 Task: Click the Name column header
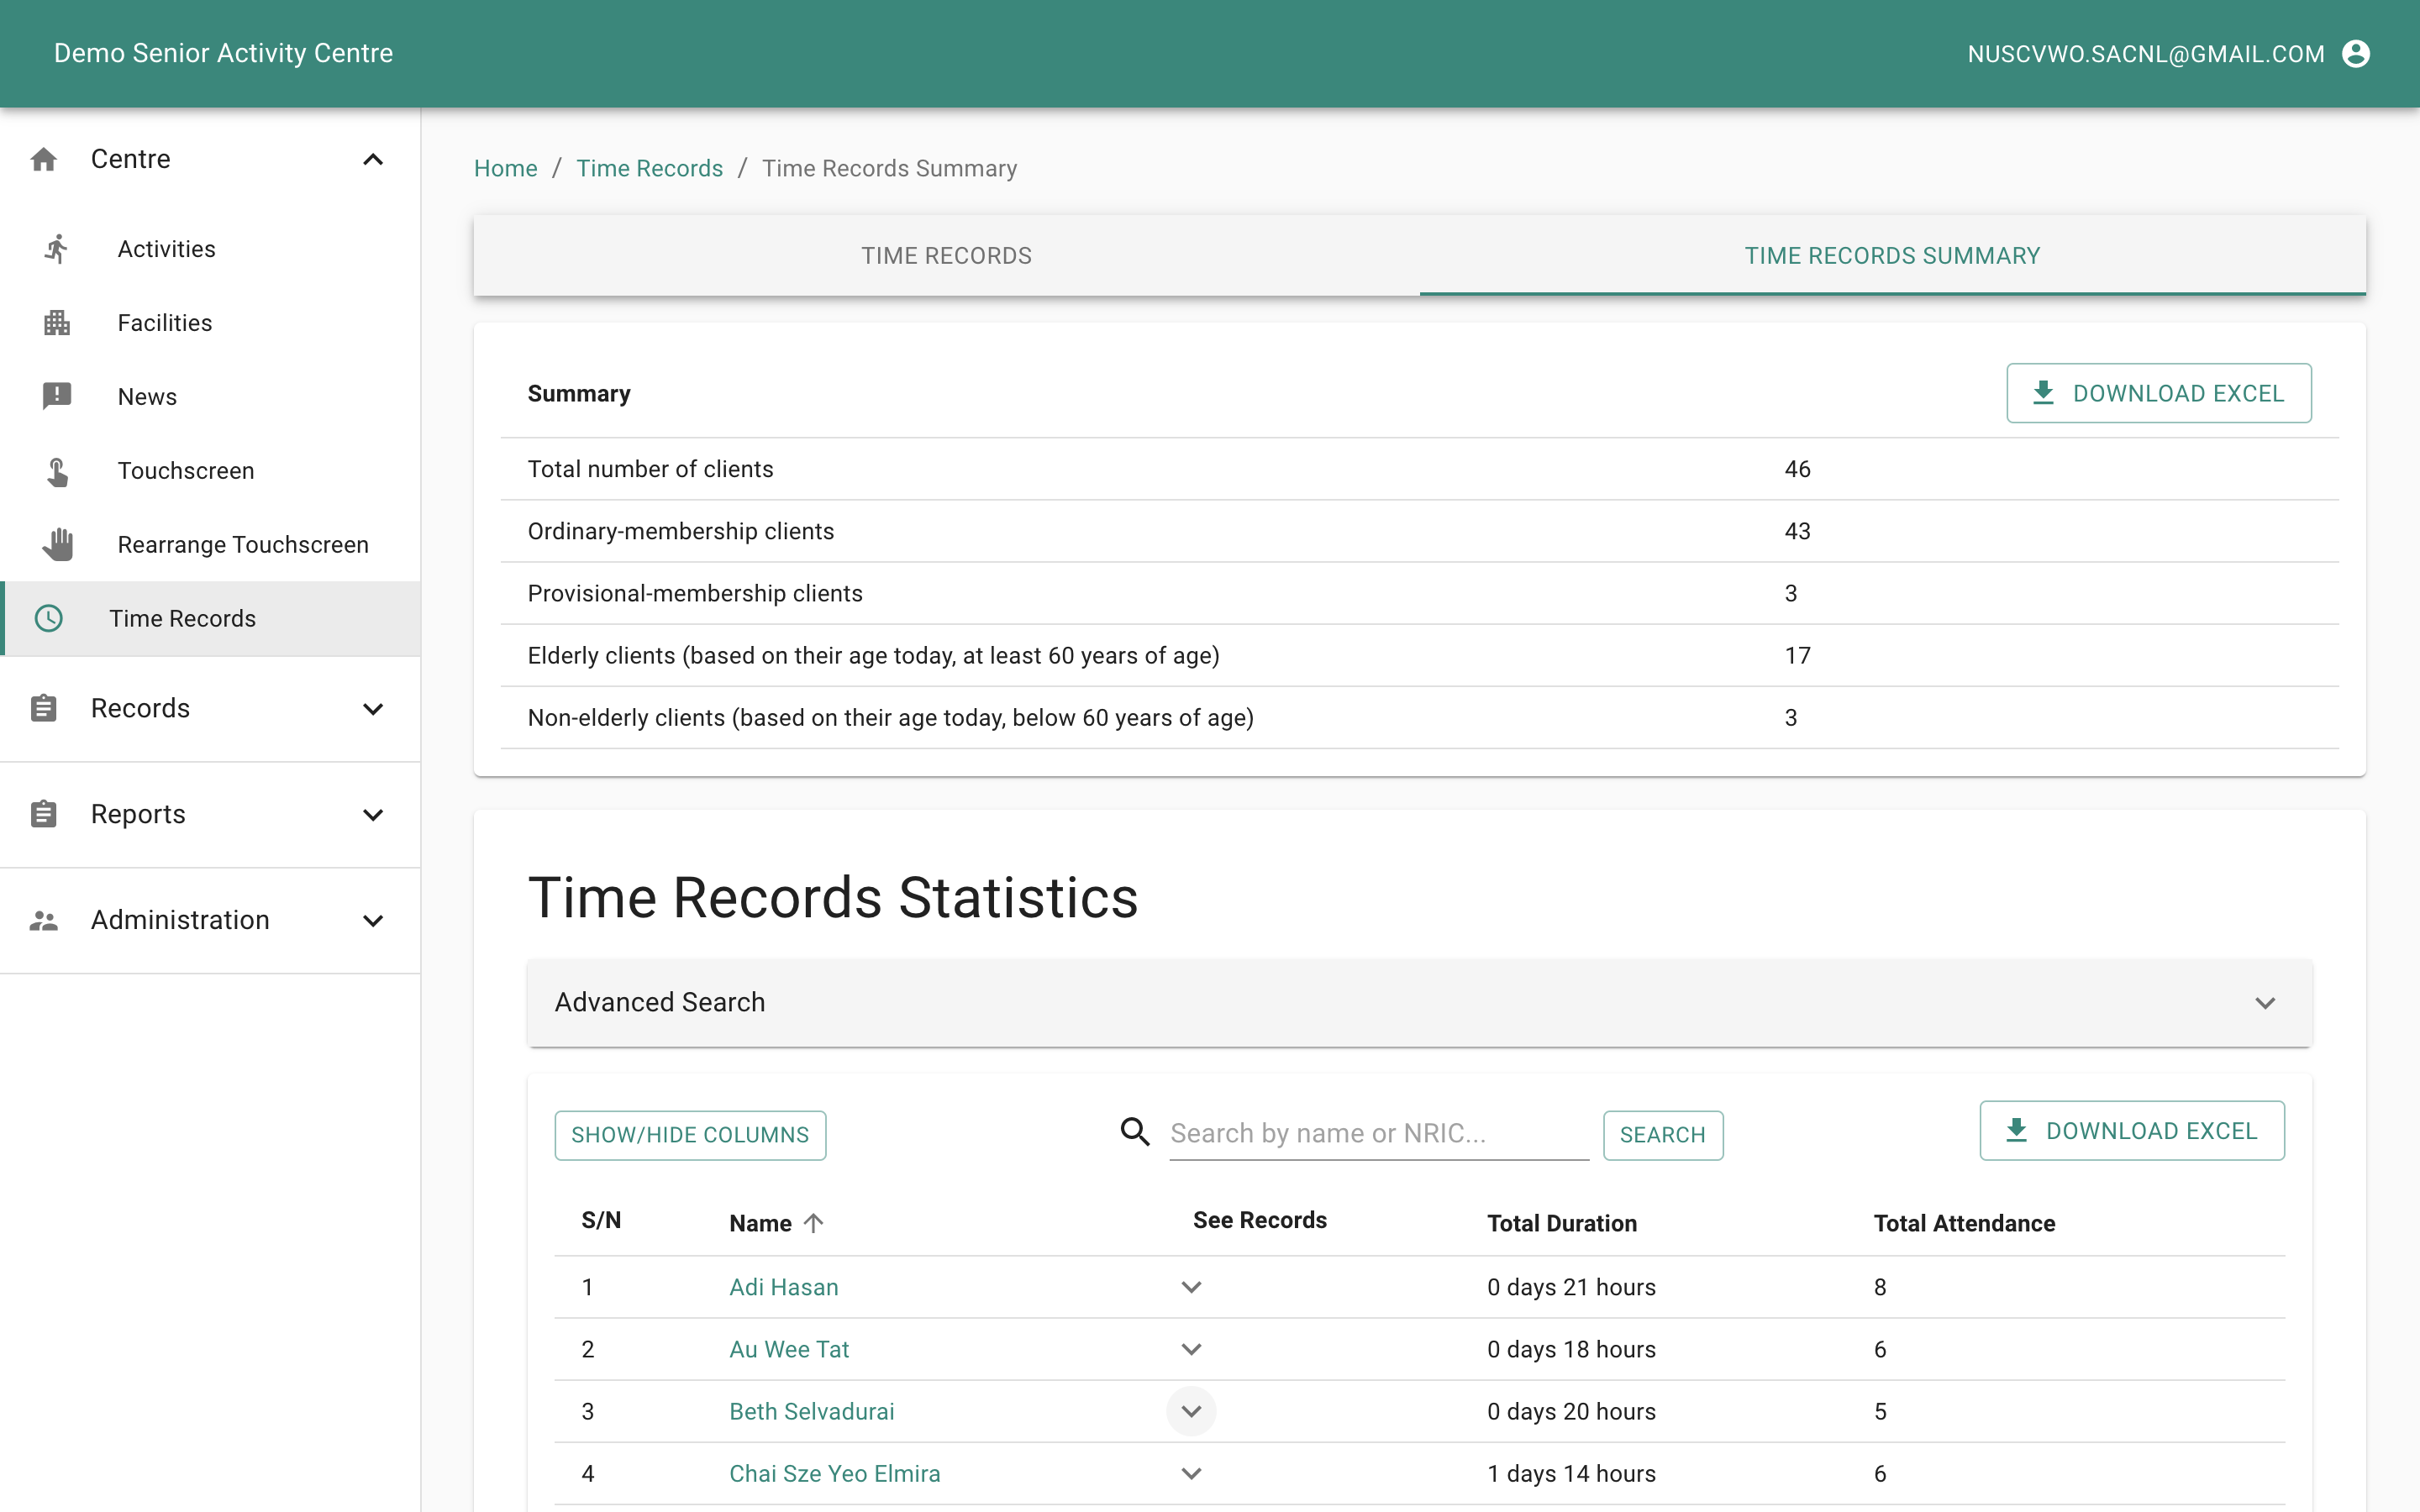click(760, 1223)
